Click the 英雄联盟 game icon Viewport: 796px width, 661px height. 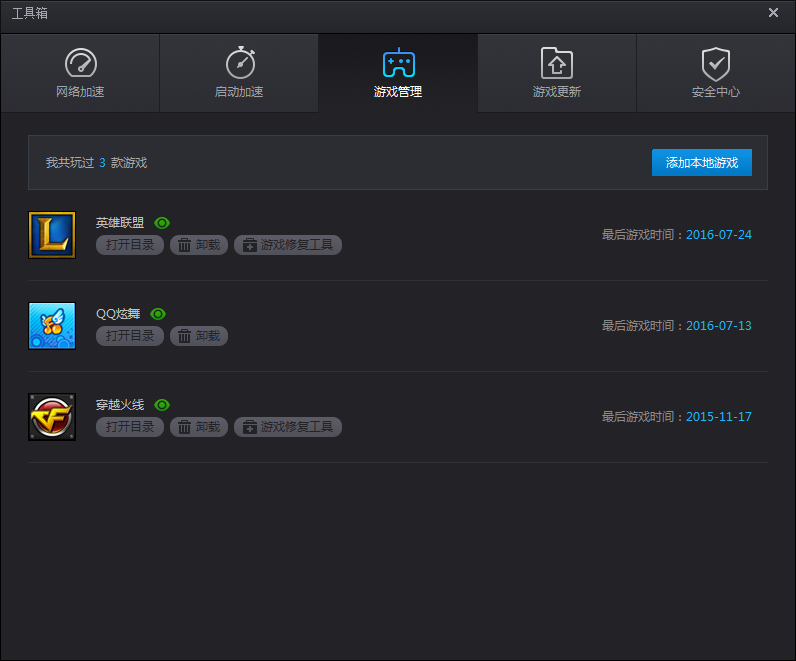point(52,235)
